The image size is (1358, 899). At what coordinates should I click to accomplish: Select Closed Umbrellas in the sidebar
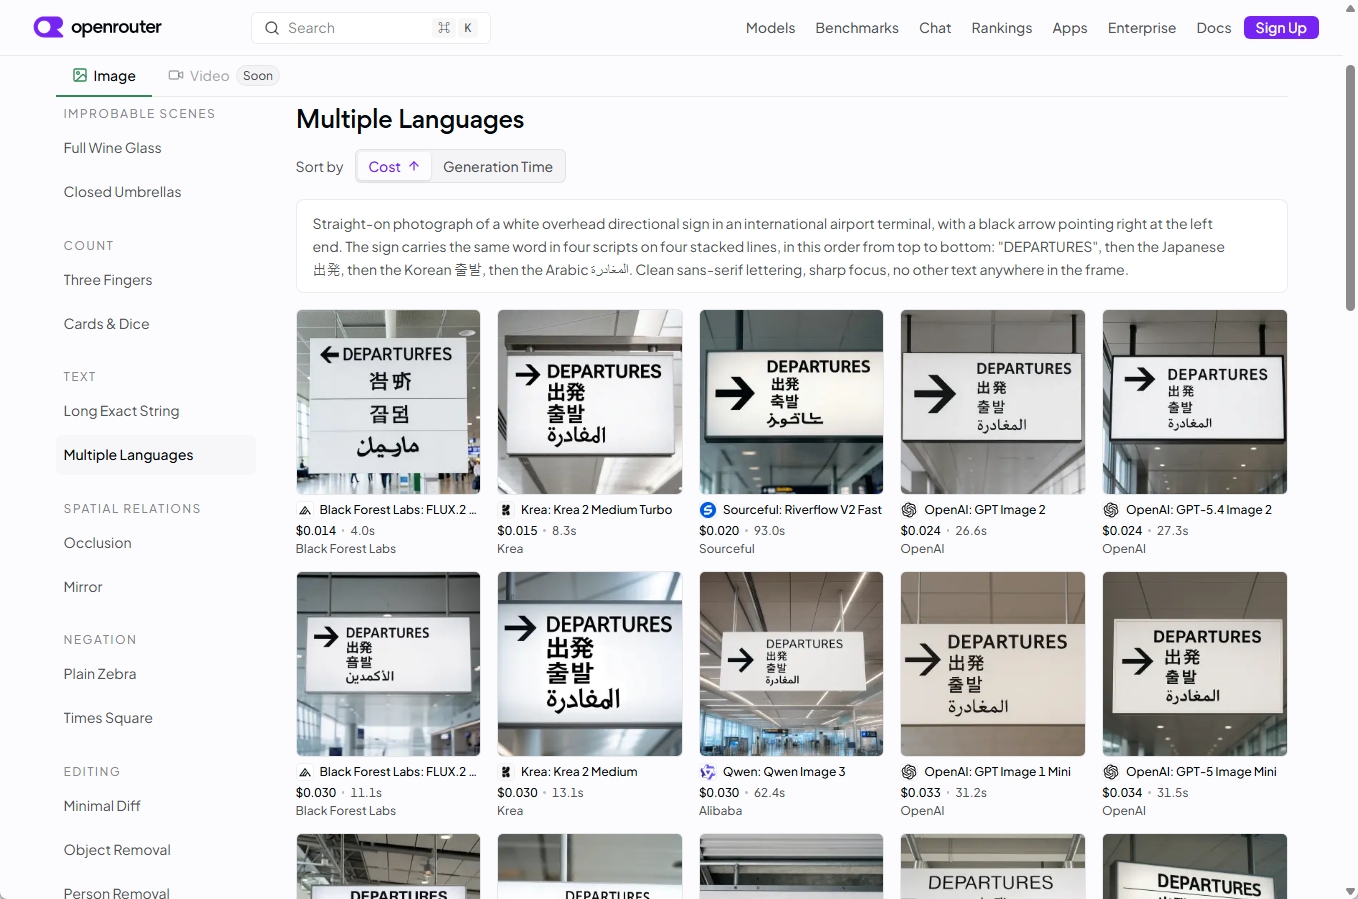coord(156,192)
